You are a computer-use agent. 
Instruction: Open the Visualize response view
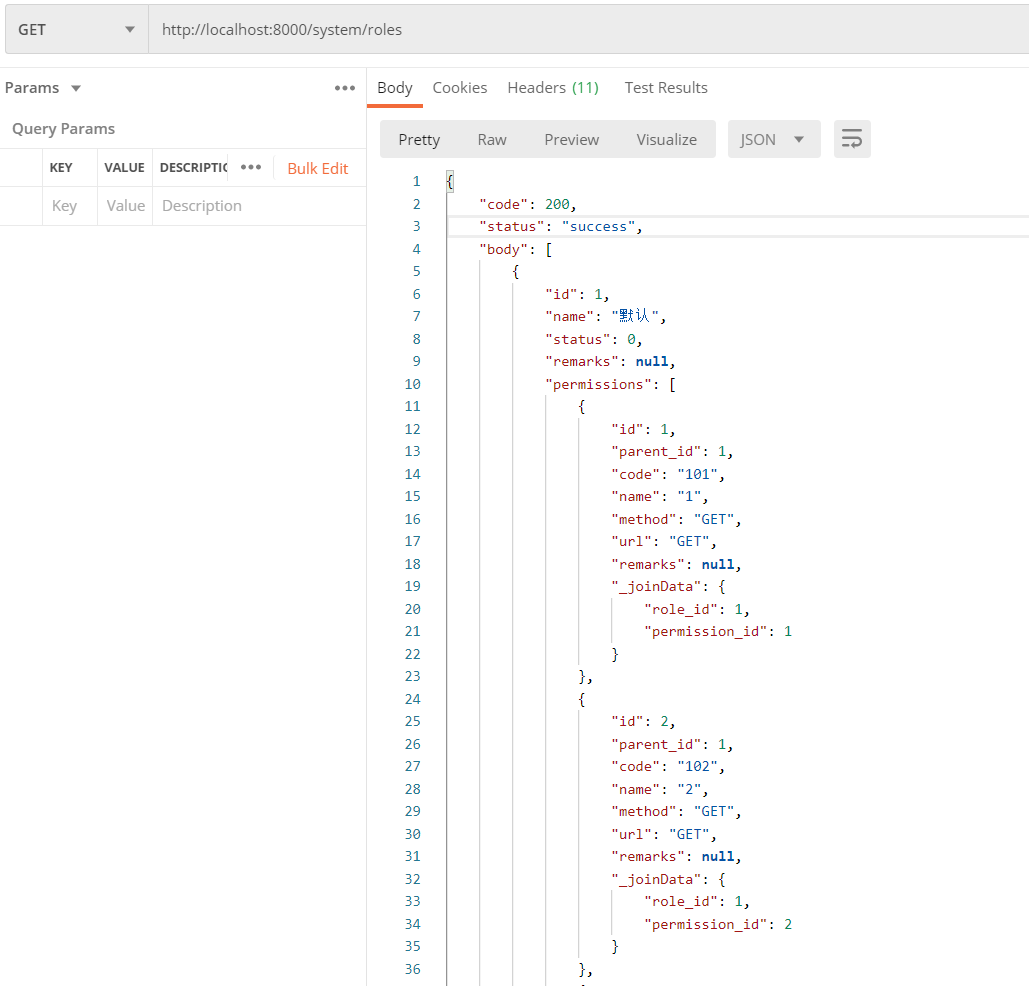click(666, 139)
